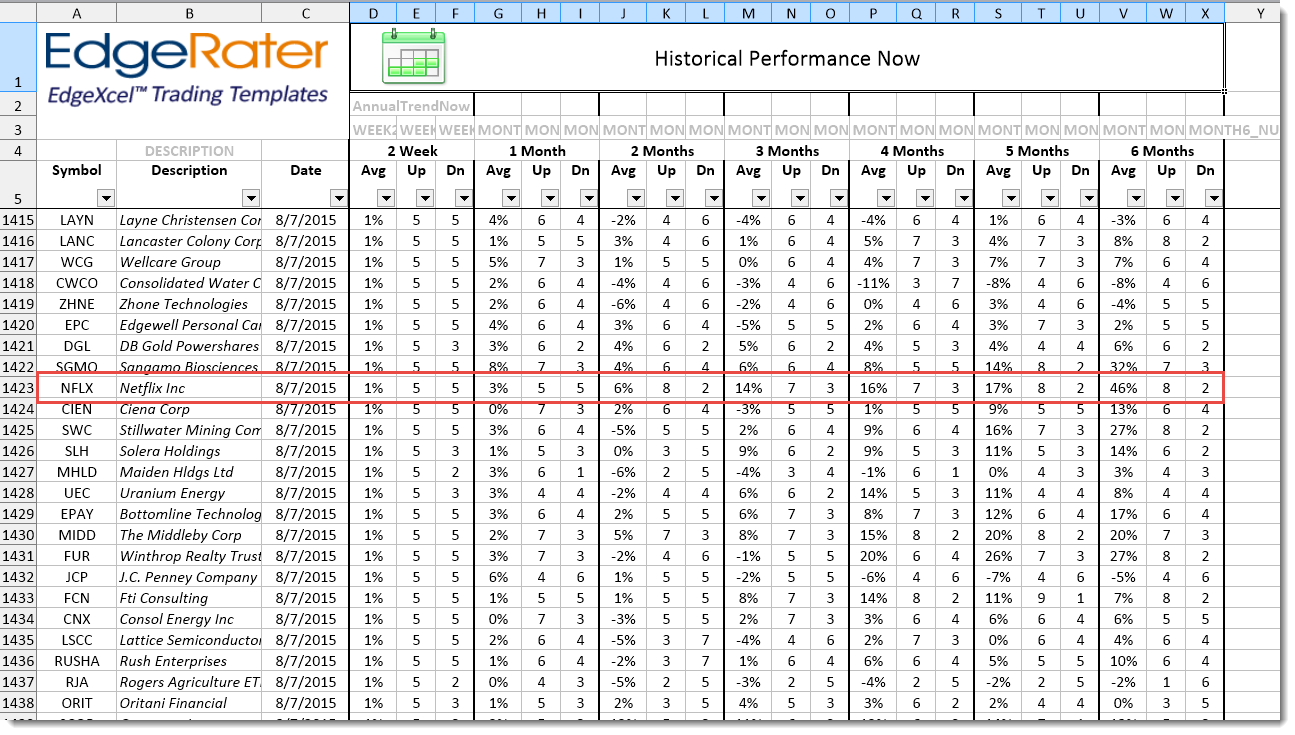This screenshot has height=735, width=1295.
Task: Select row 1415 header
Action: point(18,220)
